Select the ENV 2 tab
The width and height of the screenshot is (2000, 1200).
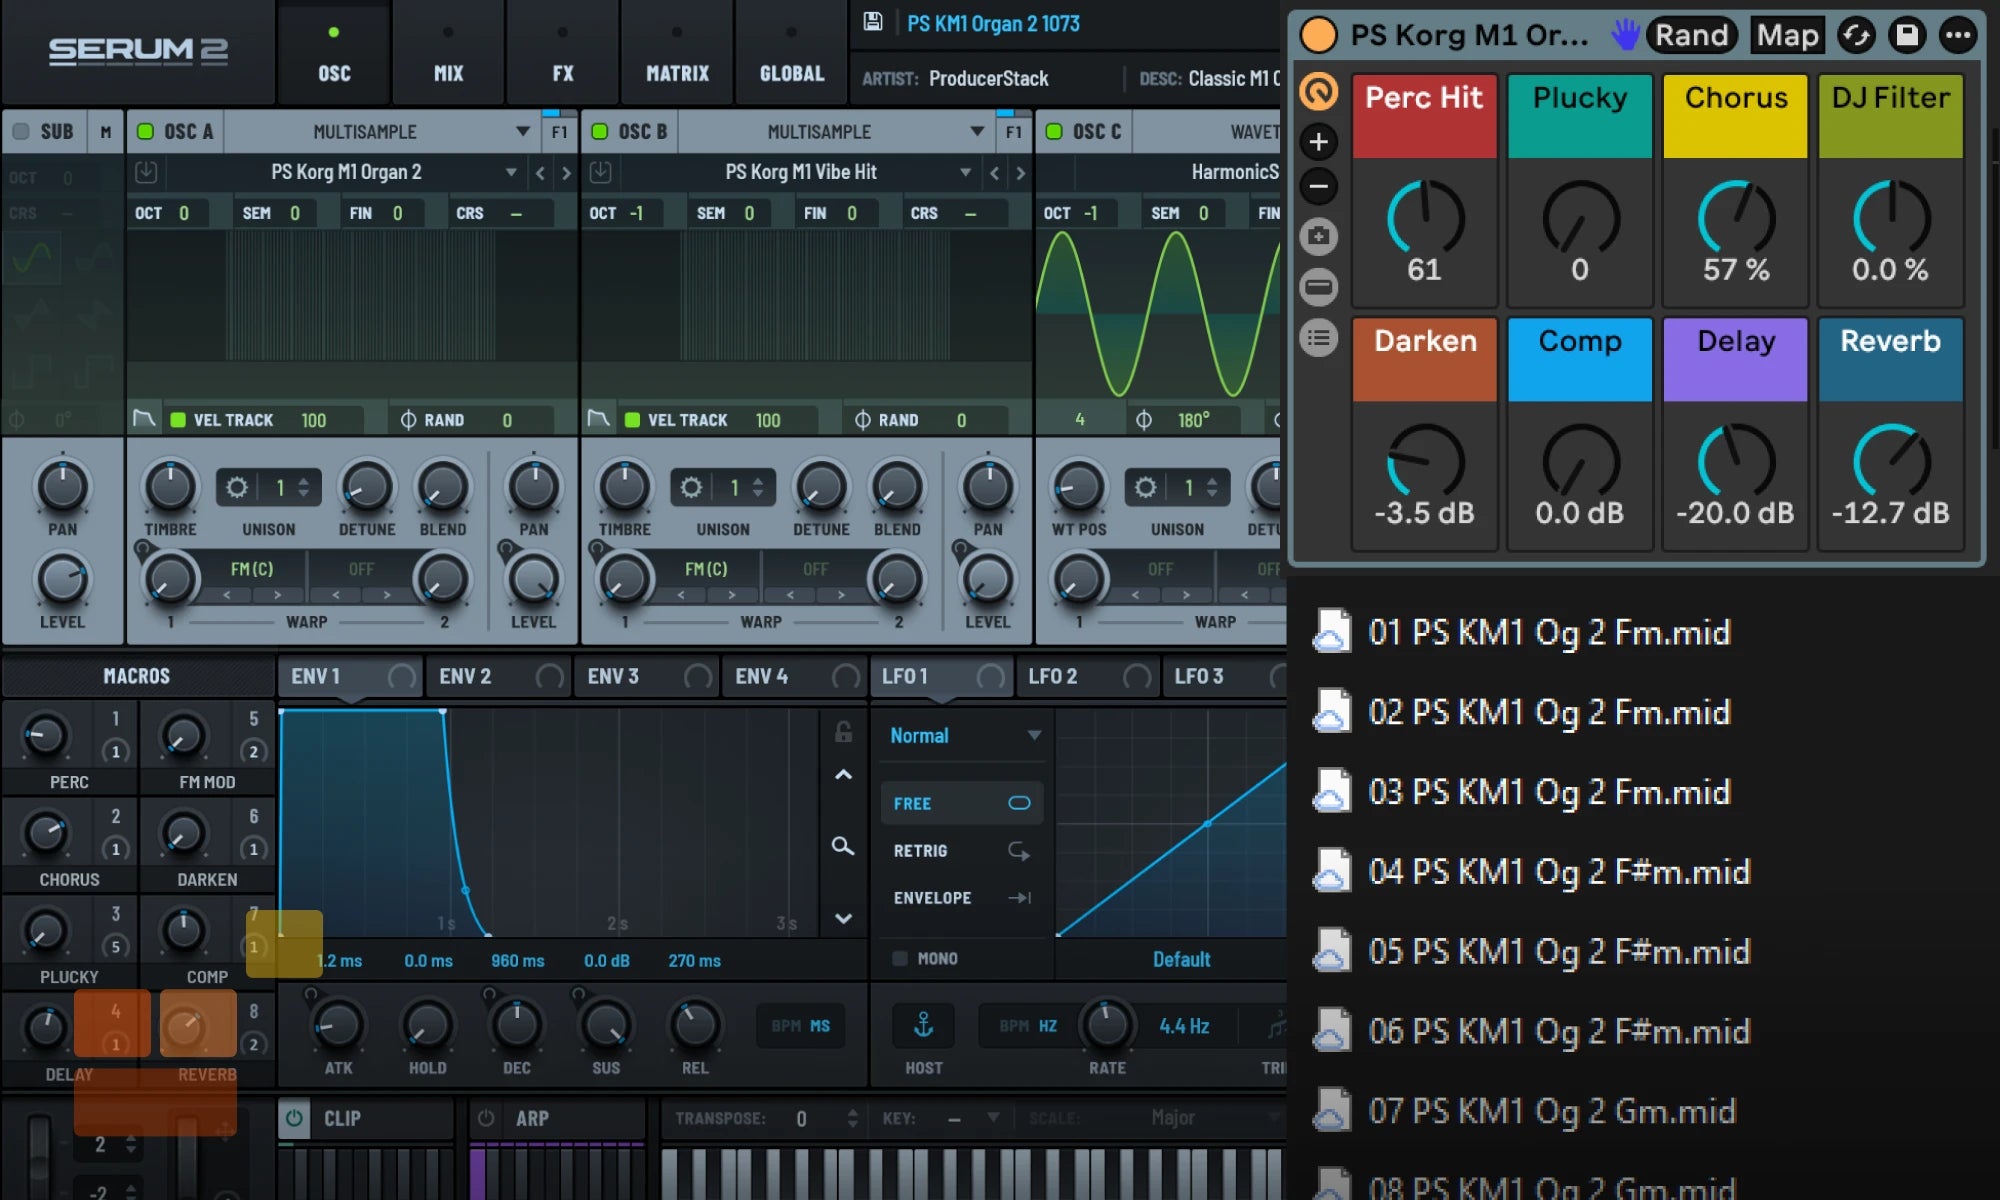[466, 676]
